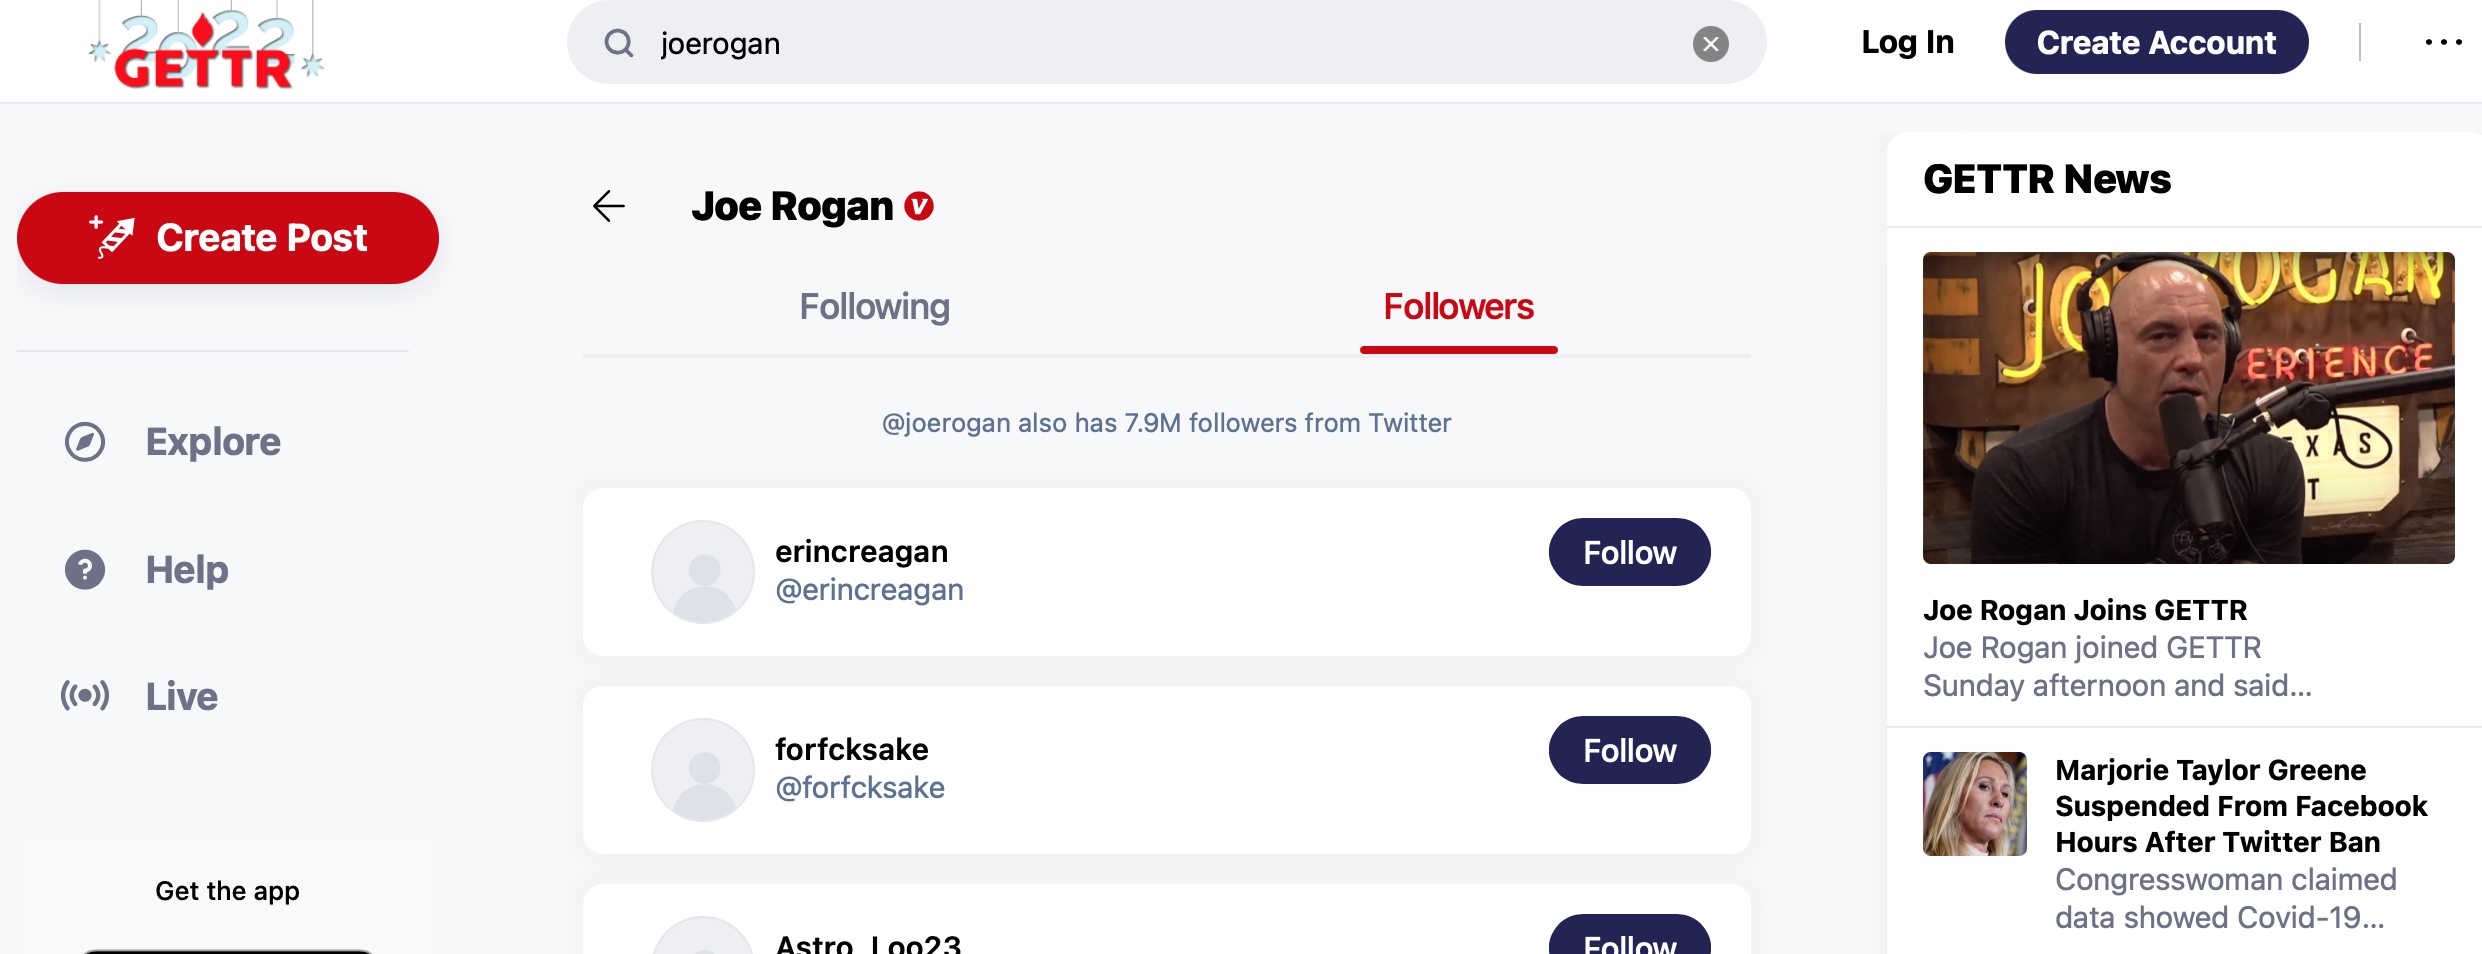Select the Followers tab
This screenshot has height=954, width=2482.
[1458, 307]
